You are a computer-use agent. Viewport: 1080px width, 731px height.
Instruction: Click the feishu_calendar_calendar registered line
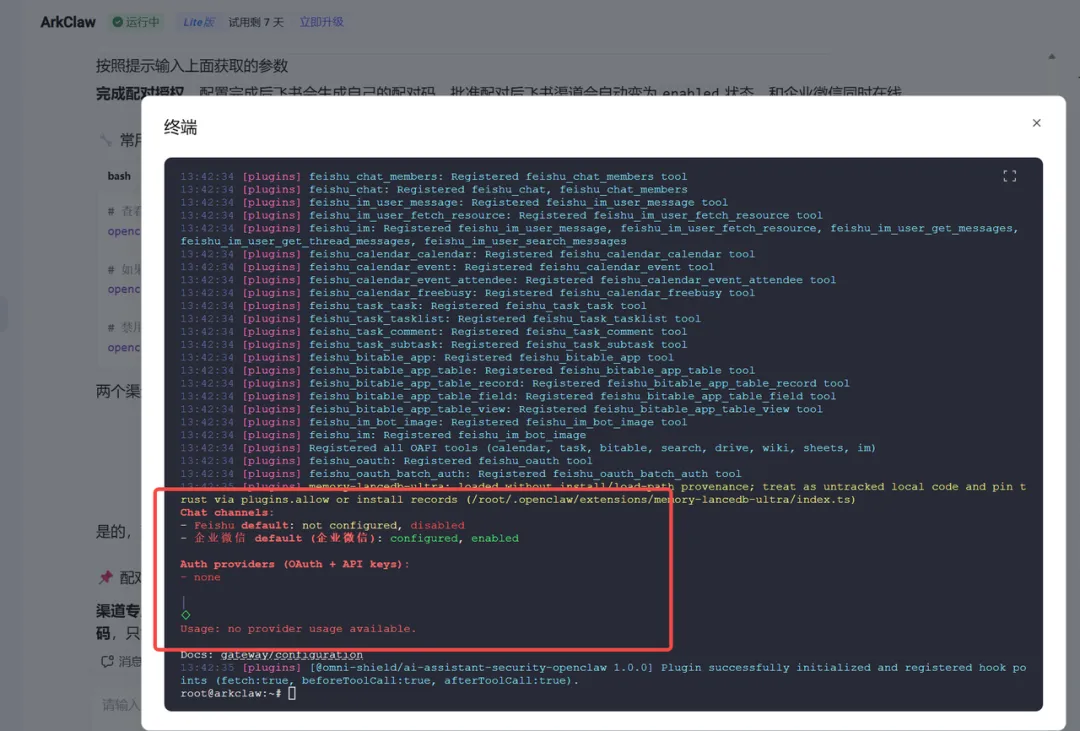point(468,254)
